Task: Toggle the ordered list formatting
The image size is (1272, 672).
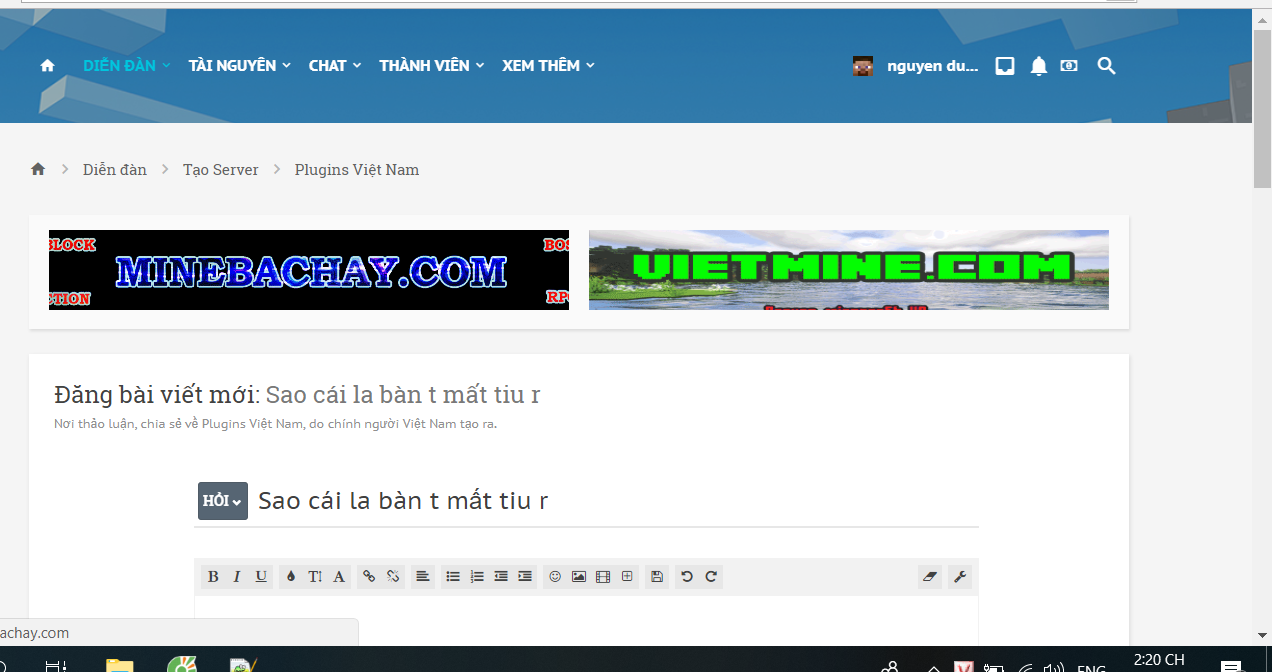Action: pyautogui.click(x=477, y=576)
